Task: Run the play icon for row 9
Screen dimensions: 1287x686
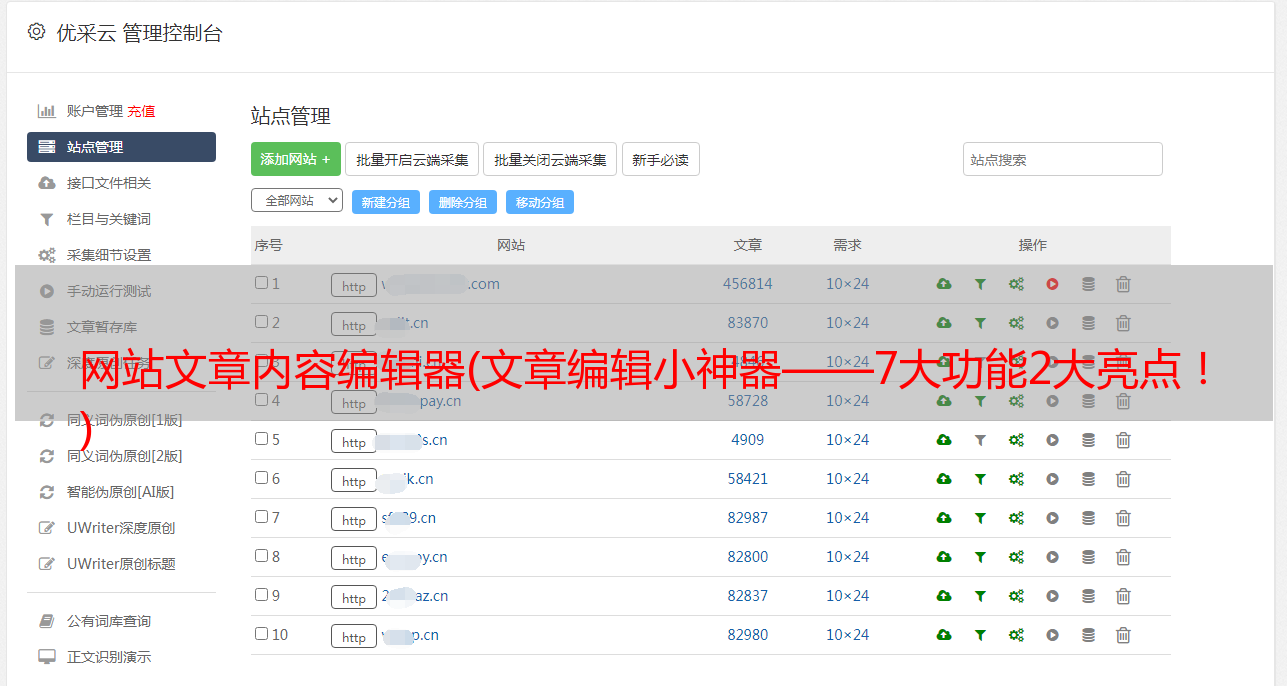Action: (x=1052, y=596)
